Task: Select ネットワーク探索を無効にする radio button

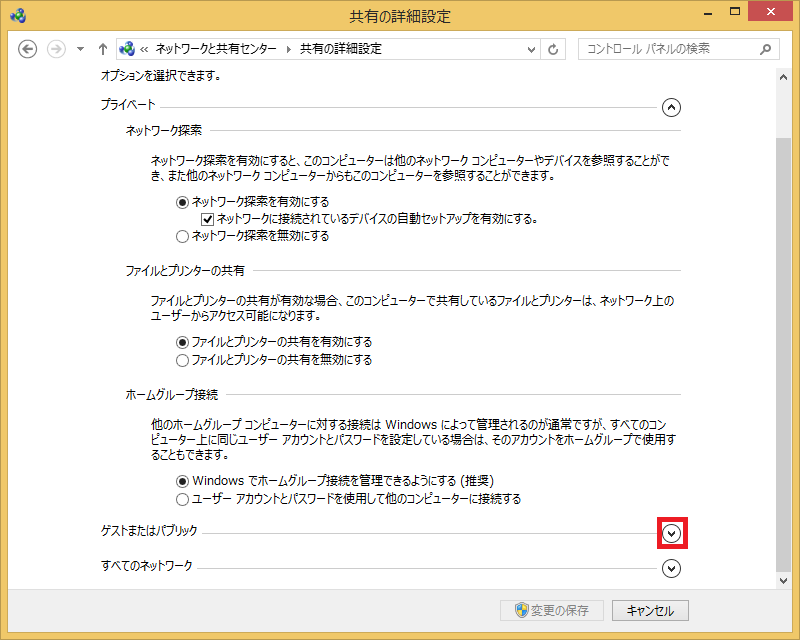Action: pos(182,237)
